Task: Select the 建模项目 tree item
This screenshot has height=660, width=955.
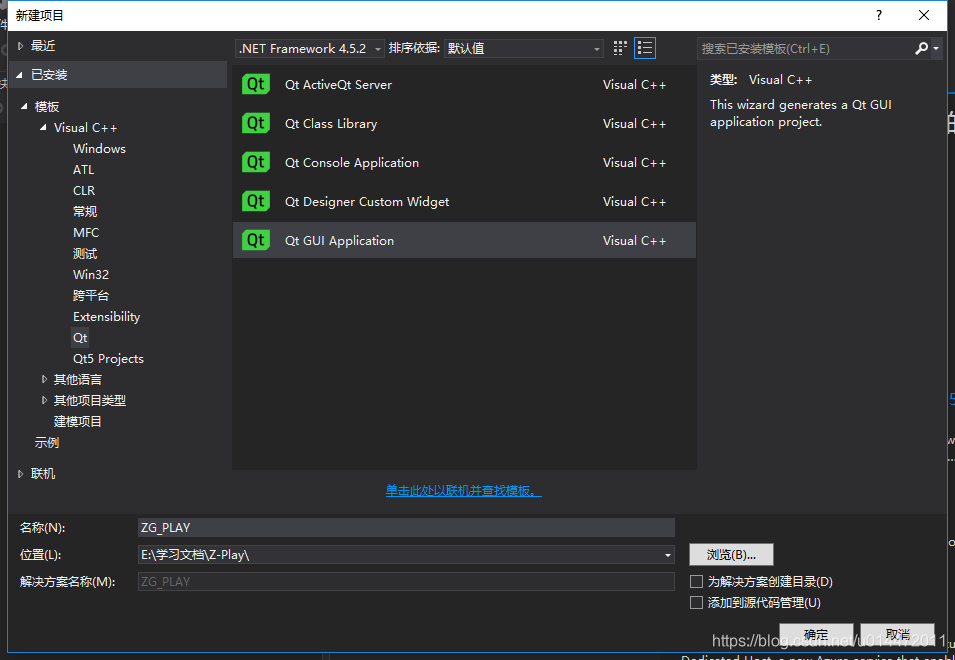Action: click(77, 421)
